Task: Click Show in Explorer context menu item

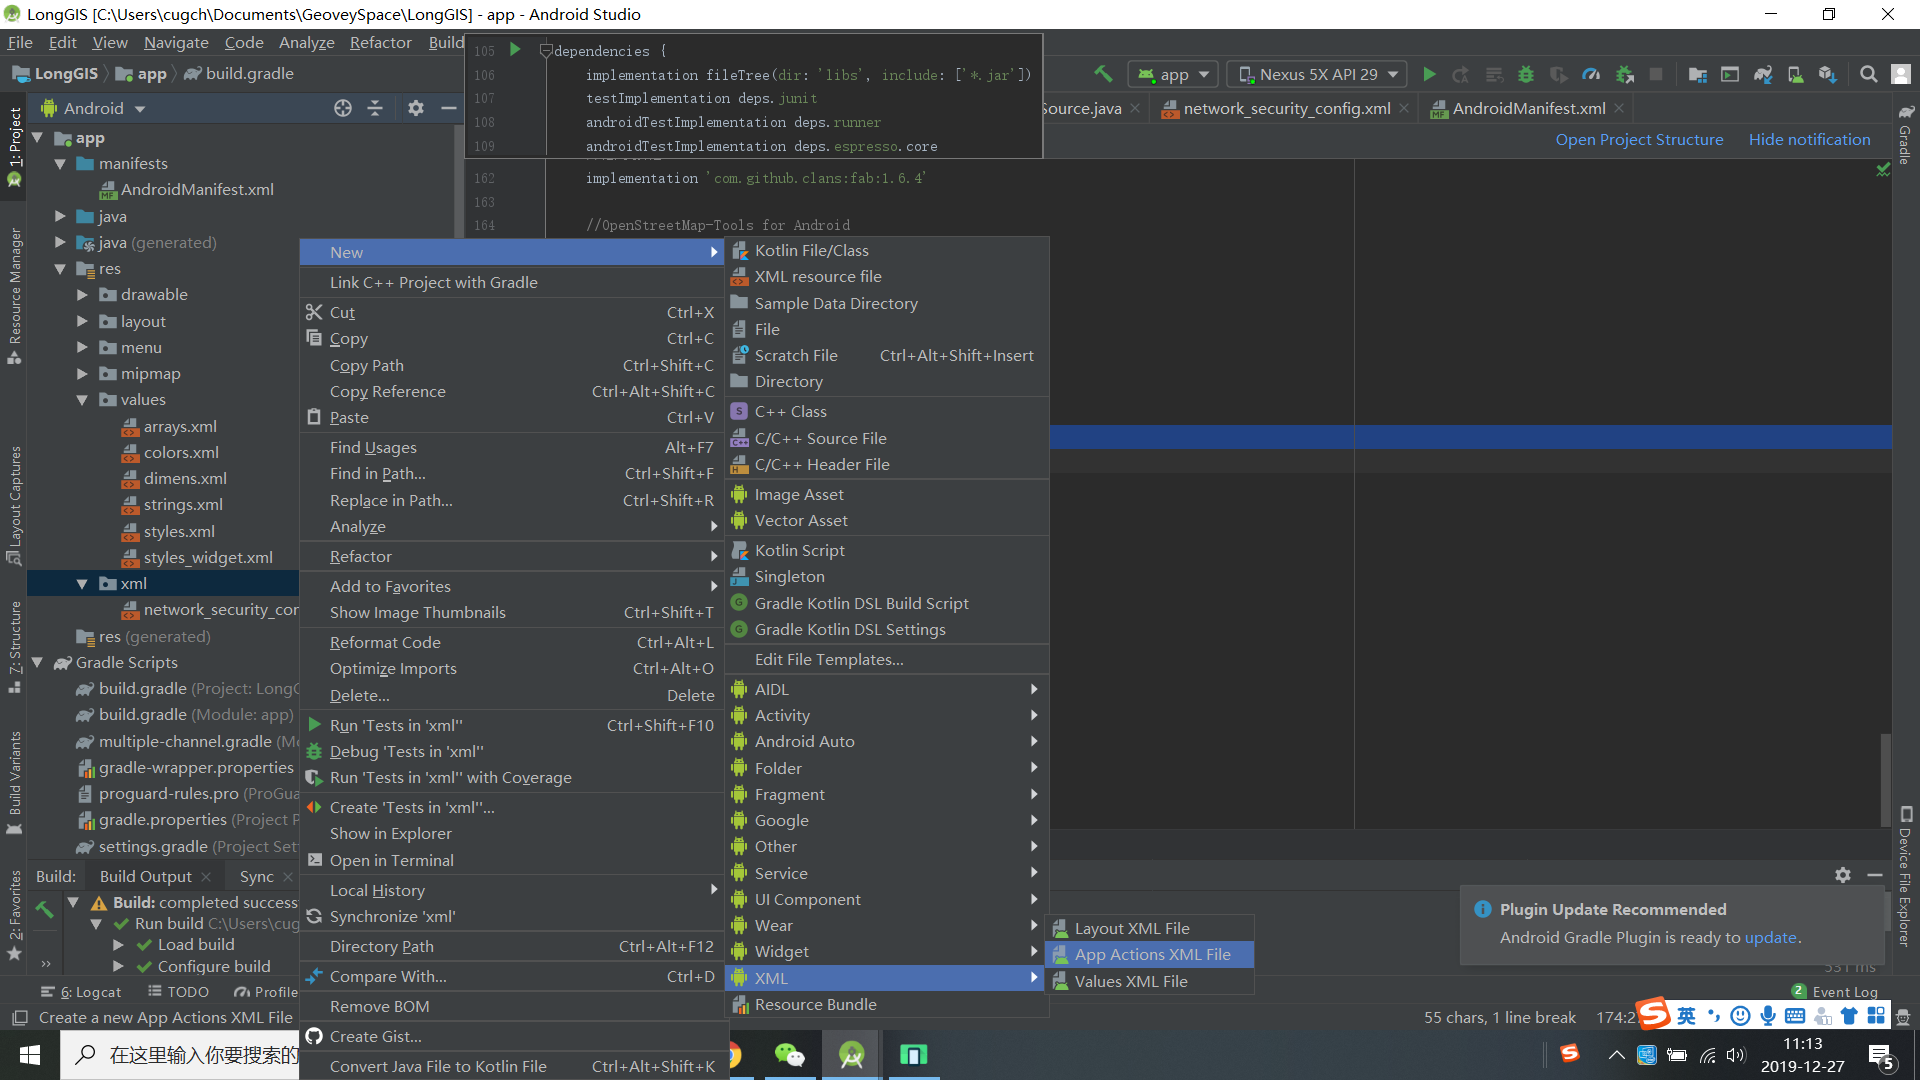Action: 513,834
